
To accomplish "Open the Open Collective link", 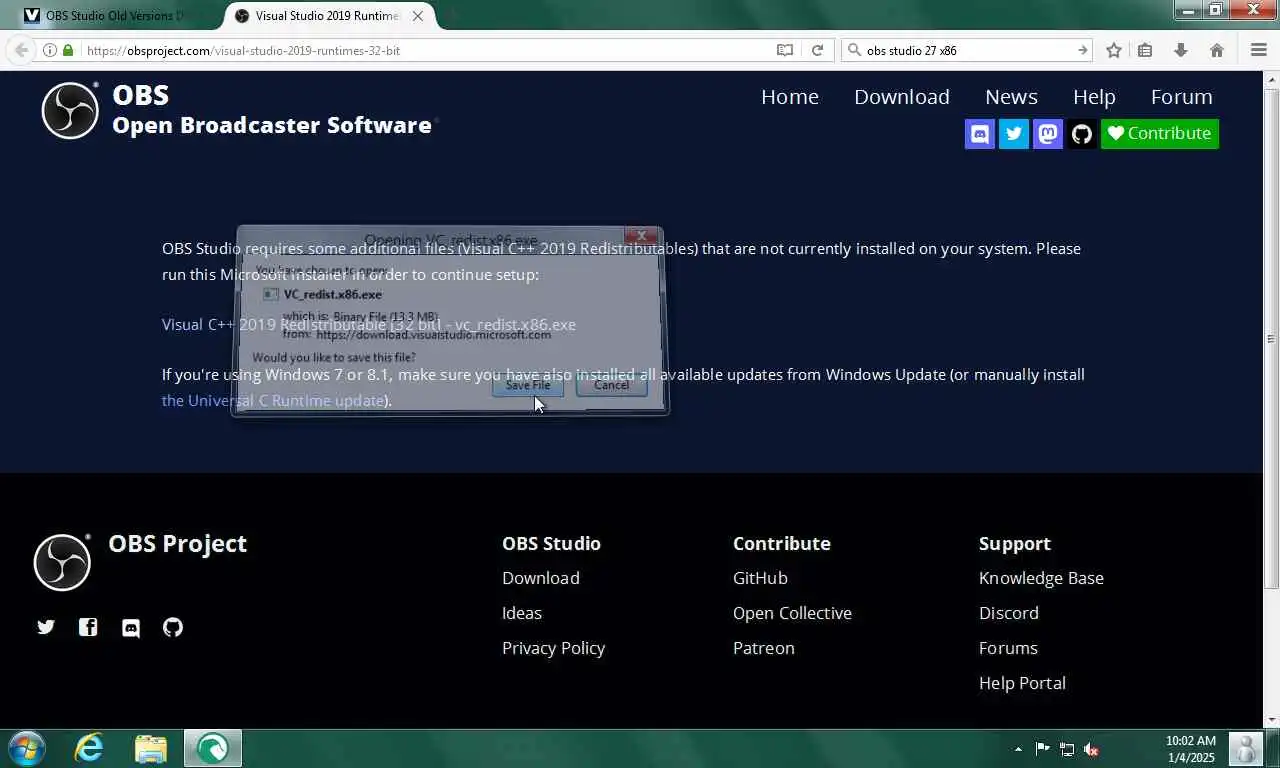I will tap(792, 613).
